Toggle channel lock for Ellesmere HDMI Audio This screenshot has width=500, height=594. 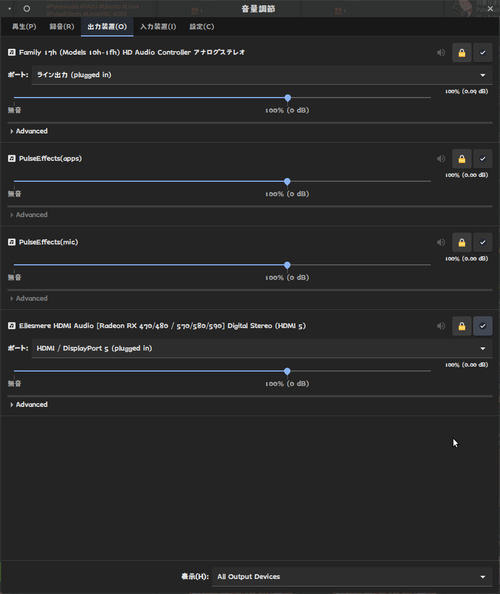462,326
